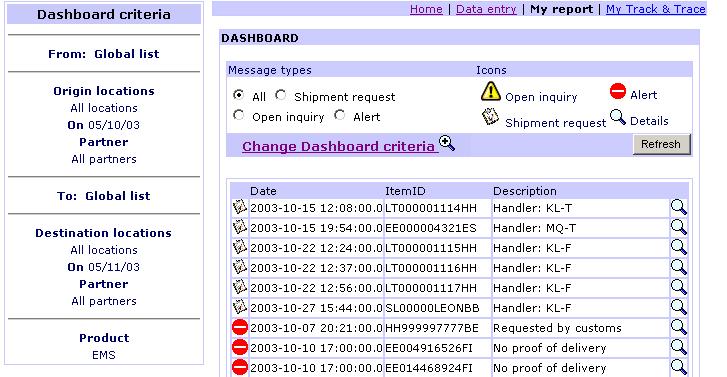The width and height of the screenshot is (727, 377).
Task: Click description Handler: MQ-T
Action: pyautogui.click(x=534, y=228)
